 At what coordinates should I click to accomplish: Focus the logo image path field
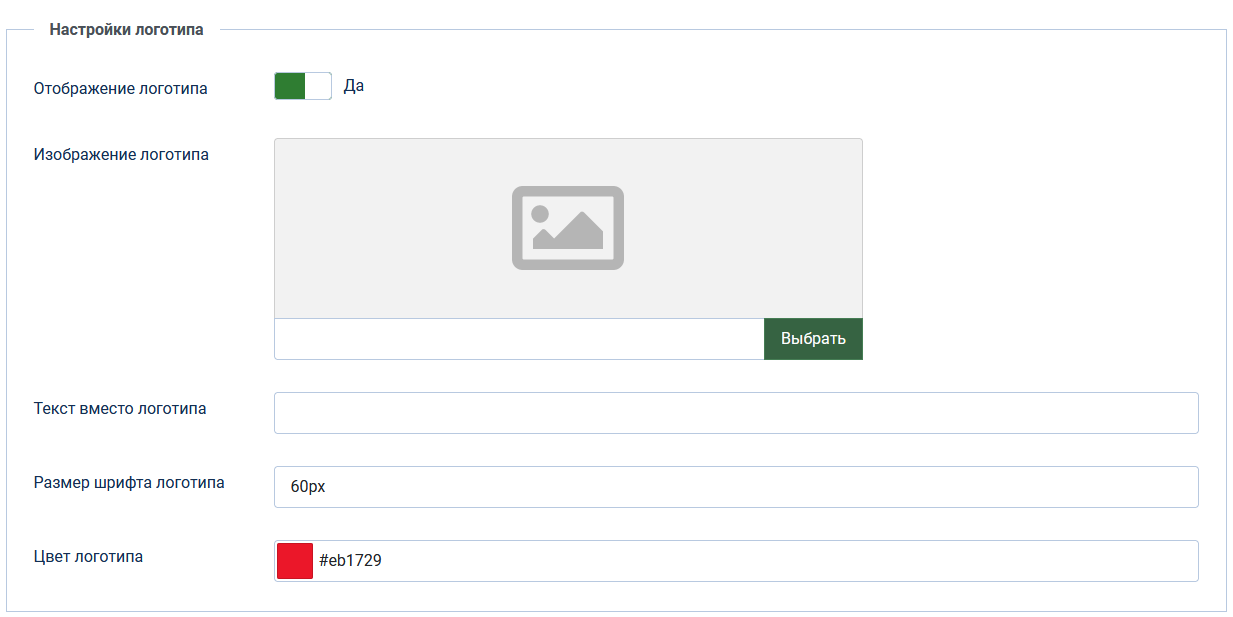click(x=518, y=339)
